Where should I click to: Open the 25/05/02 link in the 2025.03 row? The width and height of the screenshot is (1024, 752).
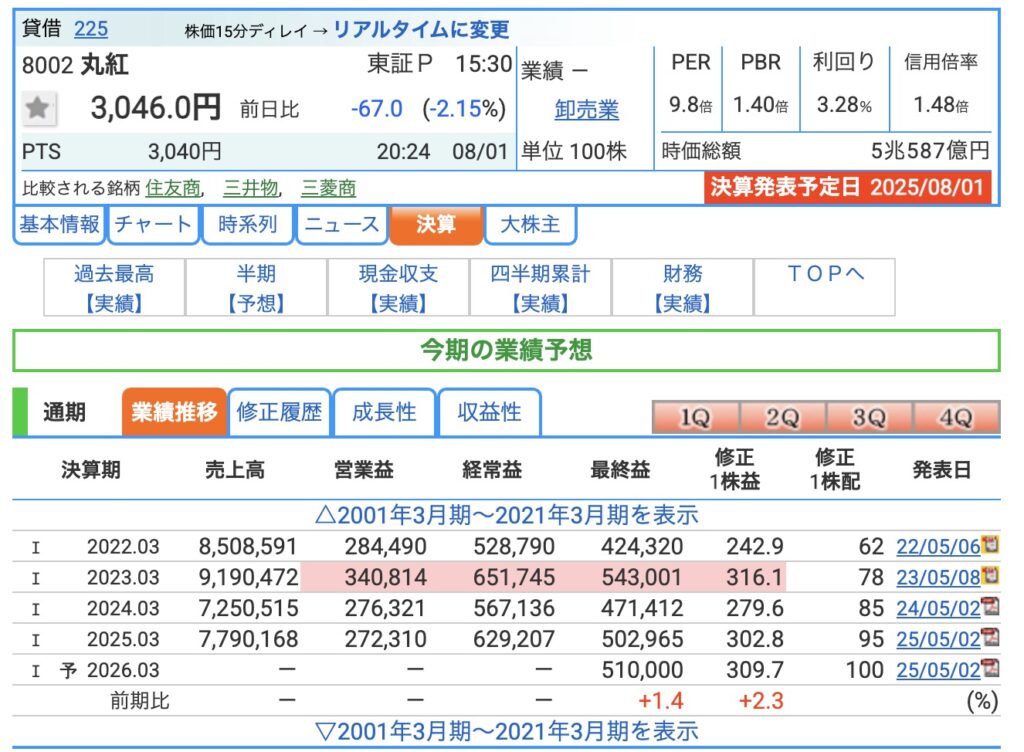tap(938, 639)
